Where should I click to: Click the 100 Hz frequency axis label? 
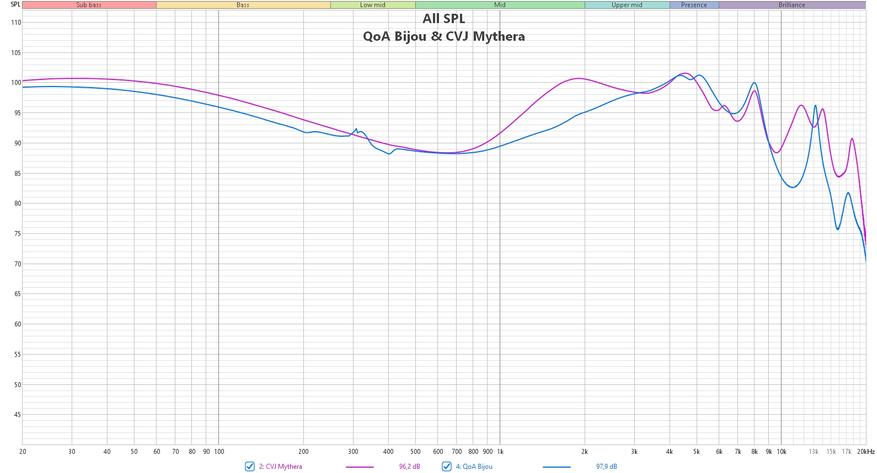coord(219,451)
